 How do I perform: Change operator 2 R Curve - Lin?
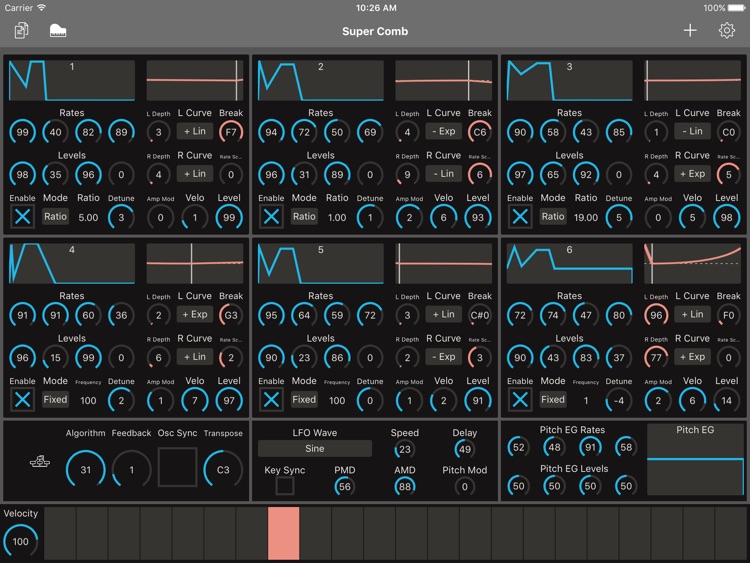point(443,174)
